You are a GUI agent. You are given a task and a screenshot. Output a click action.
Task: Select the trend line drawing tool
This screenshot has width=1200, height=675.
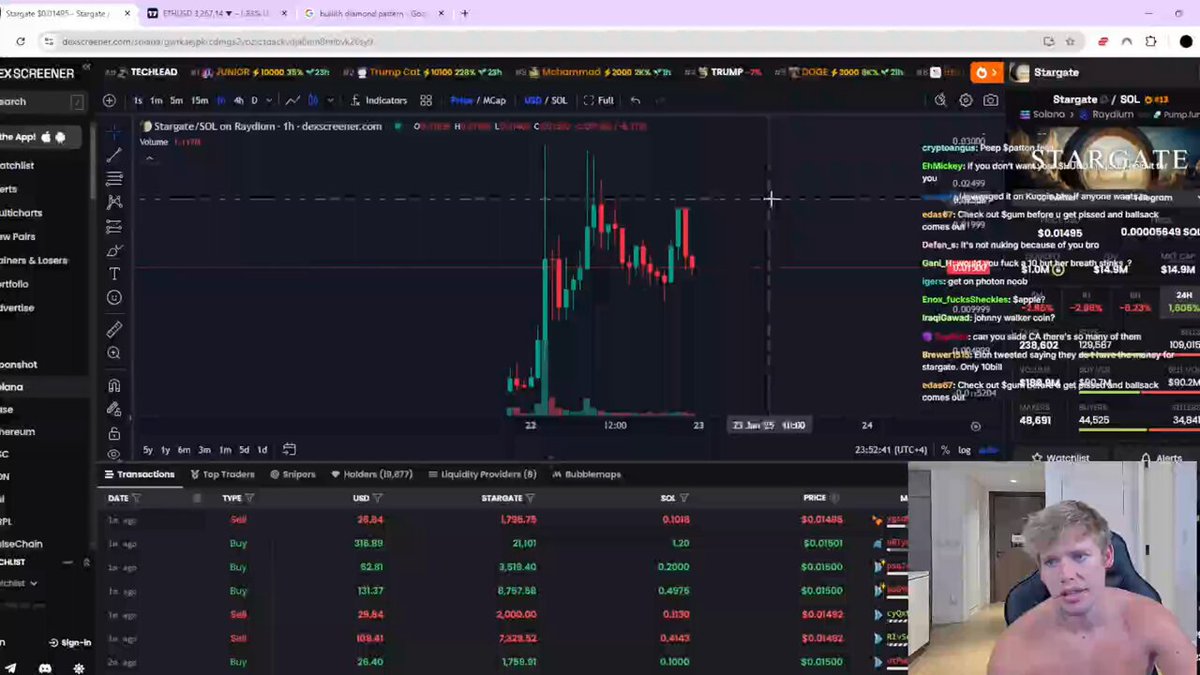(114, 155)
